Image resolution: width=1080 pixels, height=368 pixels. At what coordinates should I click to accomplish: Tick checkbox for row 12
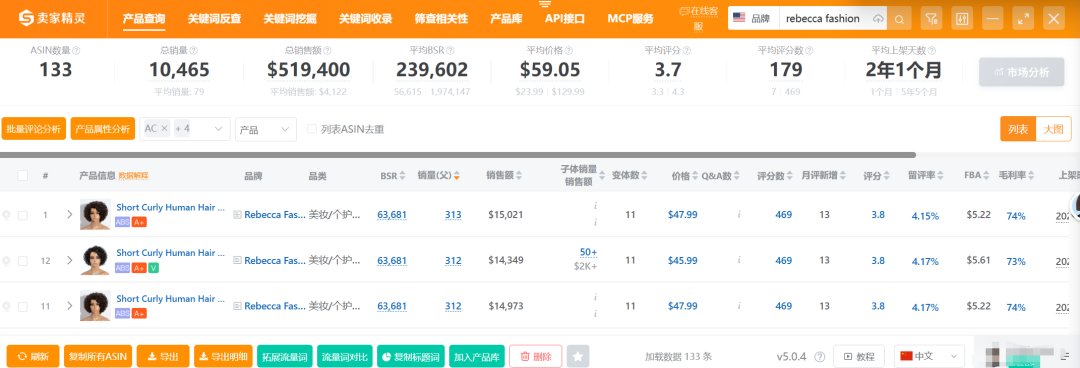(23, 260)
